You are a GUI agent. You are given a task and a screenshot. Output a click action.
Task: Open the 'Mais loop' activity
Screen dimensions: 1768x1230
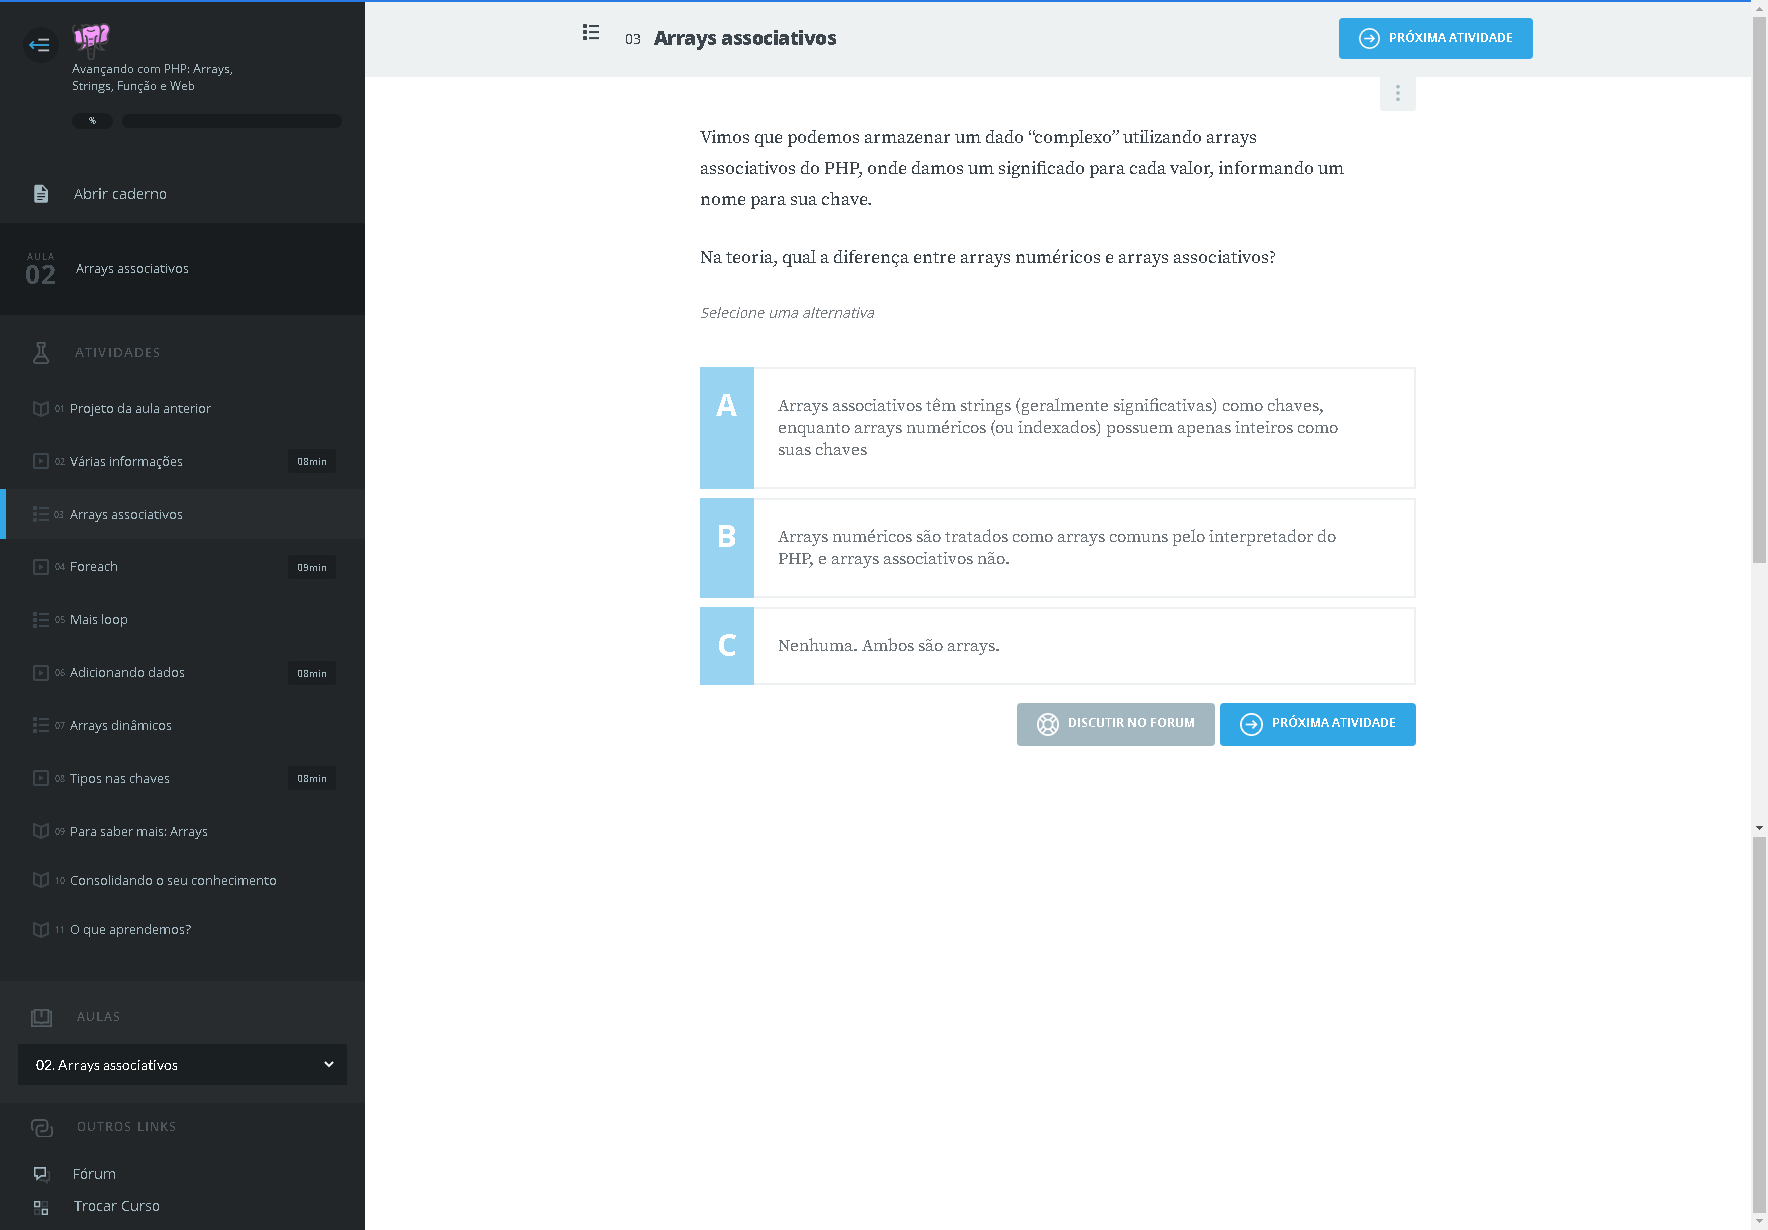[x=99, y=620]
